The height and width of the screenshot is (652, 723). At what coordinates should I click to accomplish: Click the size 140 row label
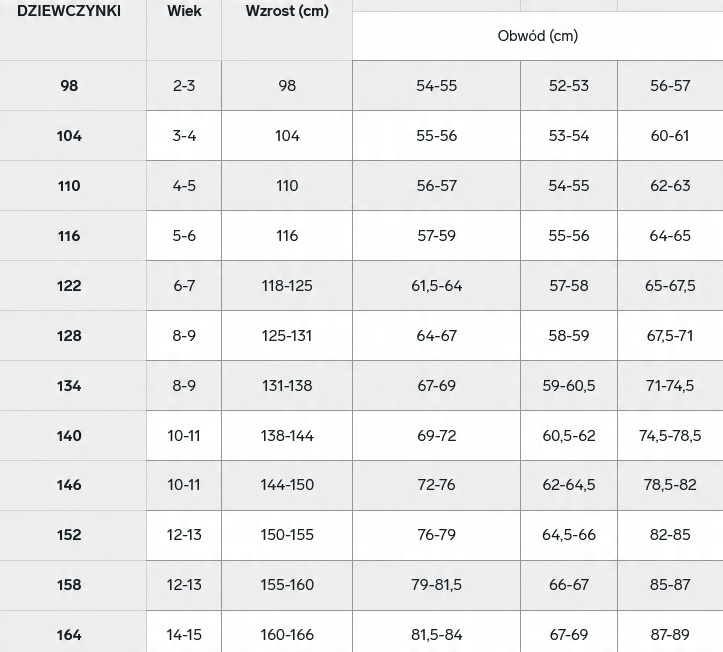(69, 436)
